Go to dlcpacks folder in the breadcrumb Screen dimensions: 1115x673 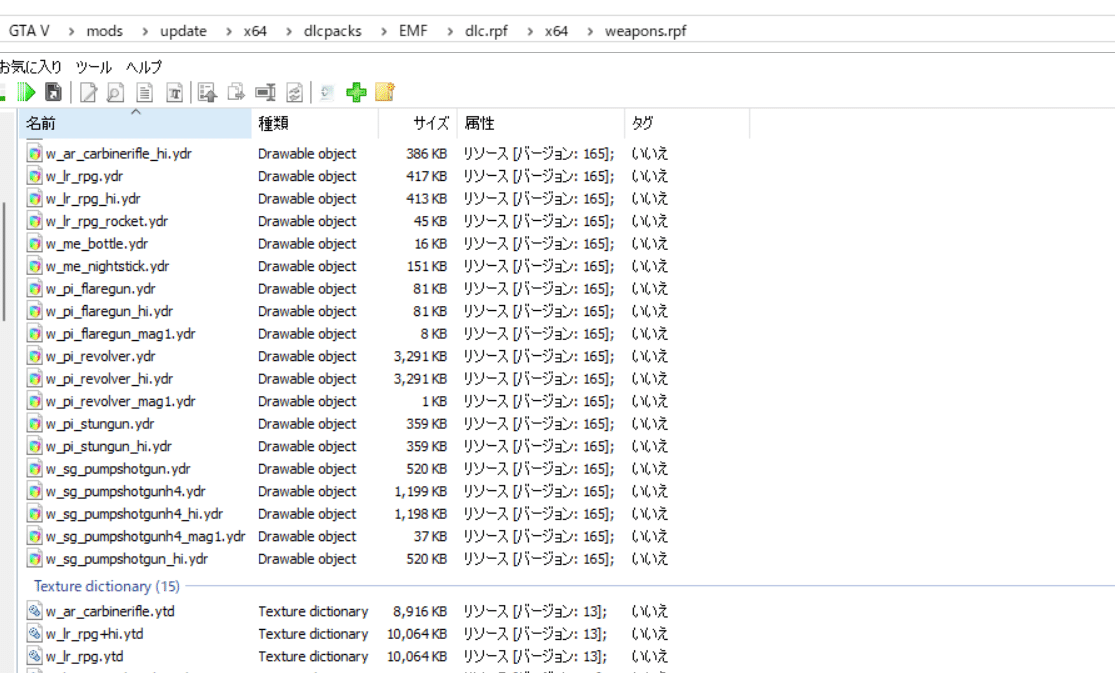click(x=332, y=31)
